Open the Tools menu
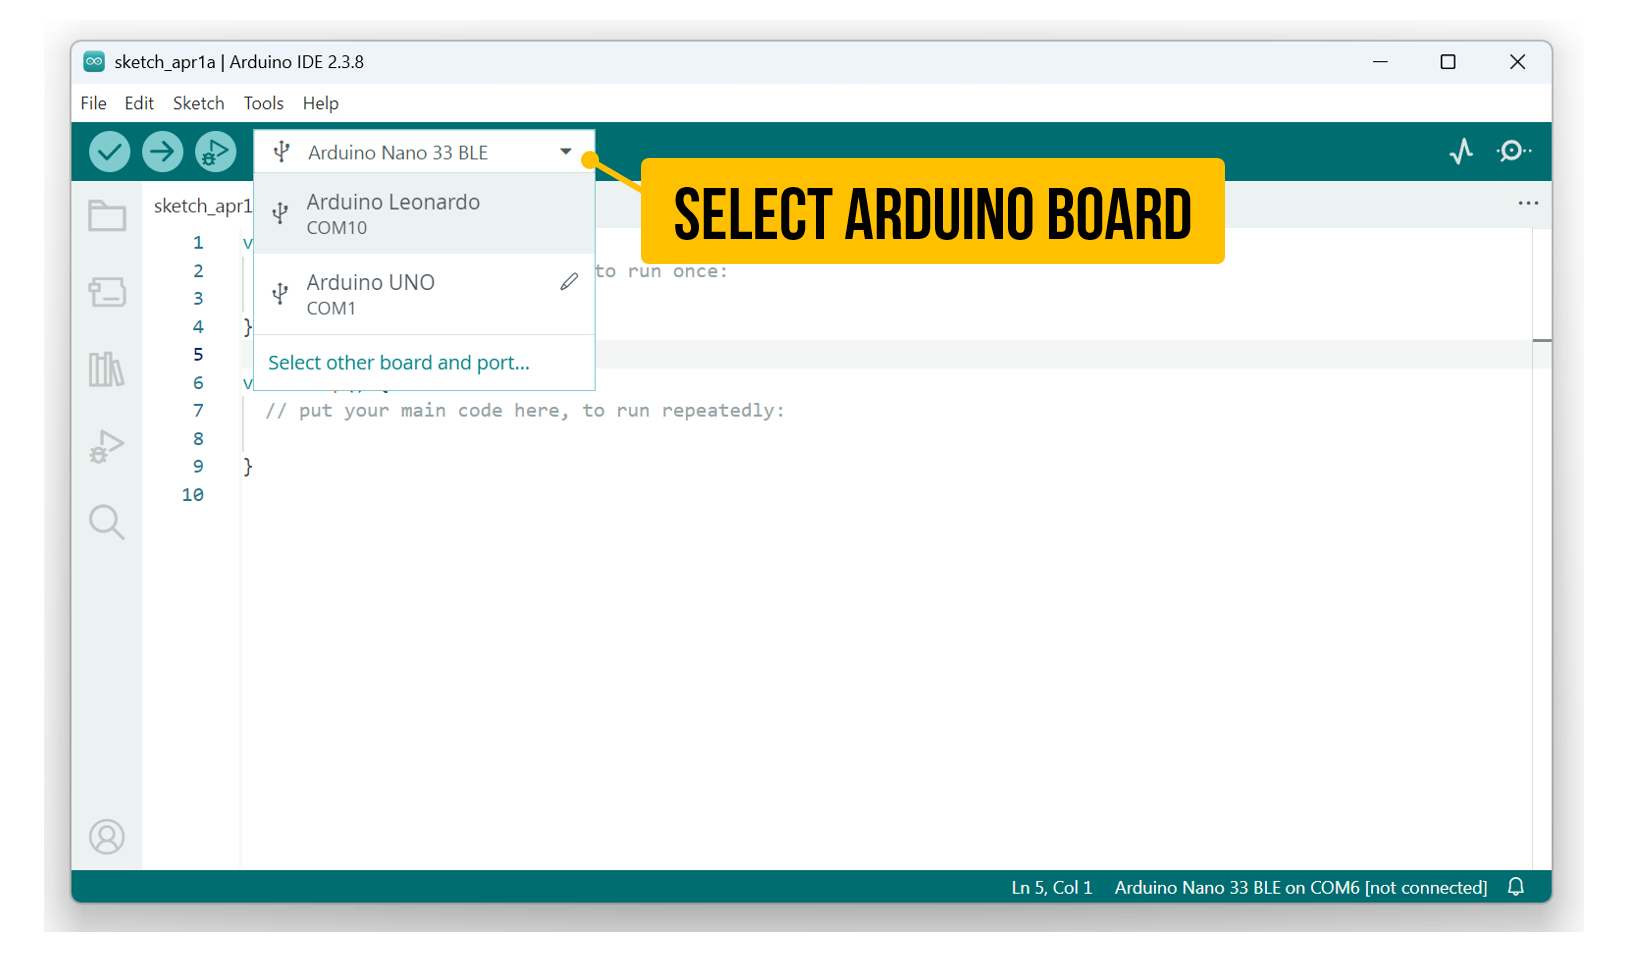Viewport: 1630px width, 959px height. [264, 103]
